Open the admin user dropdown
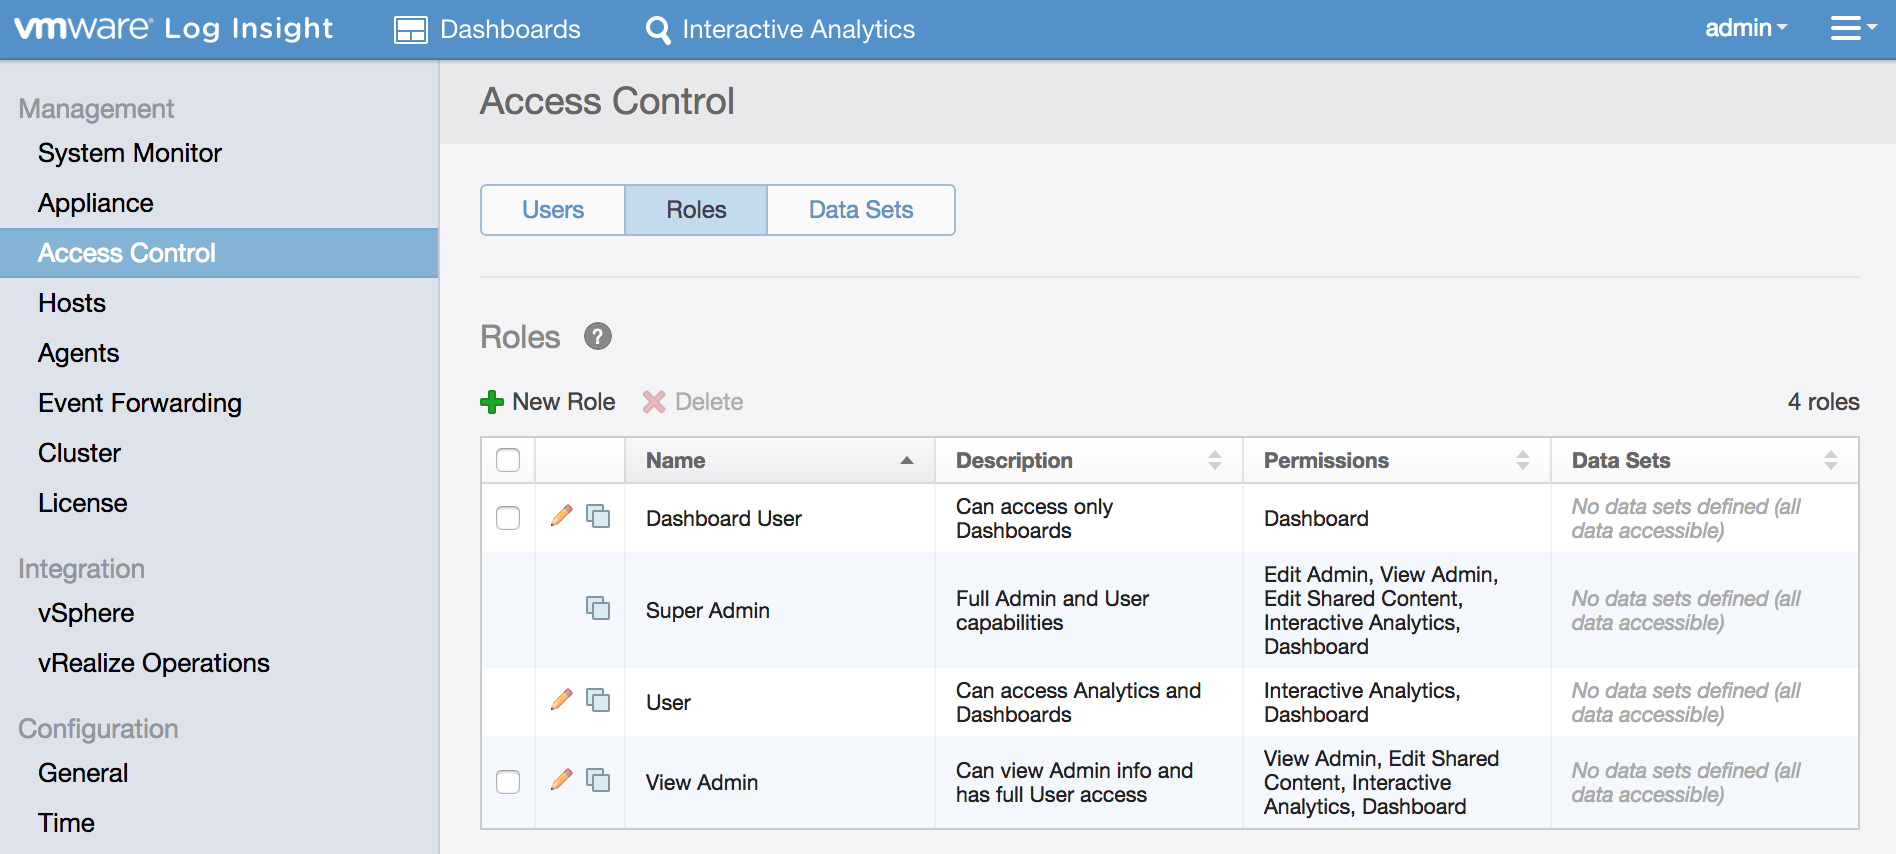Viewport: 1896px width, 854px height. pos(1745,29)
